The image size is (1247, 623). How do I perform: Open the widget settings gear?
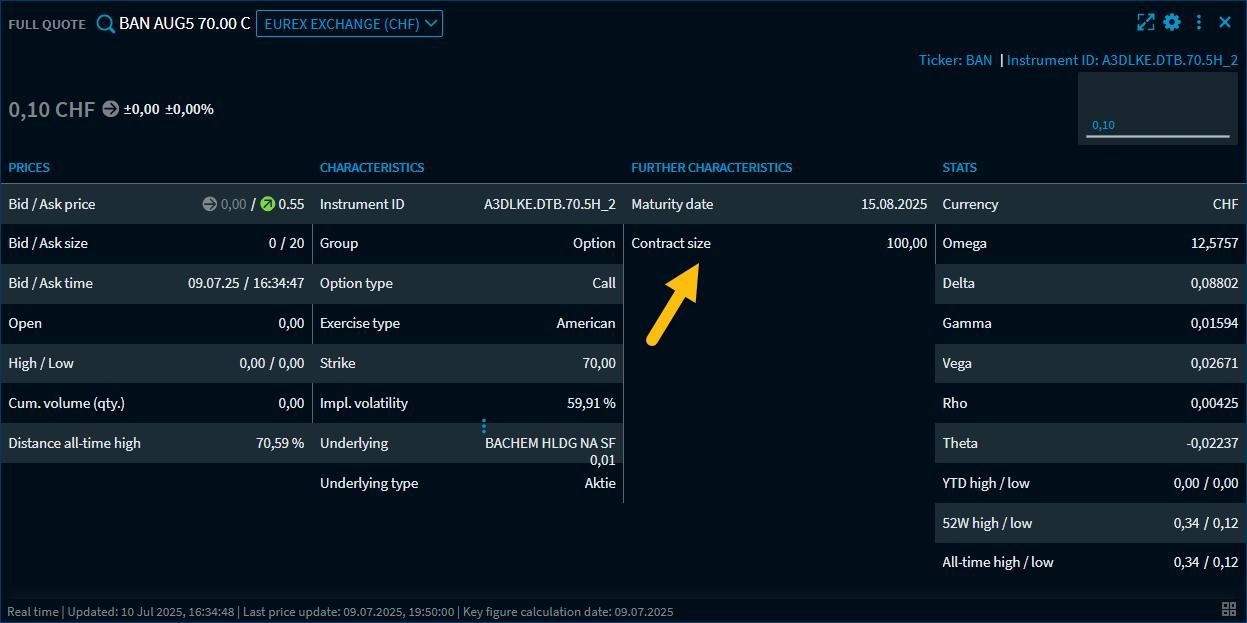click(x=1172, y=22)
